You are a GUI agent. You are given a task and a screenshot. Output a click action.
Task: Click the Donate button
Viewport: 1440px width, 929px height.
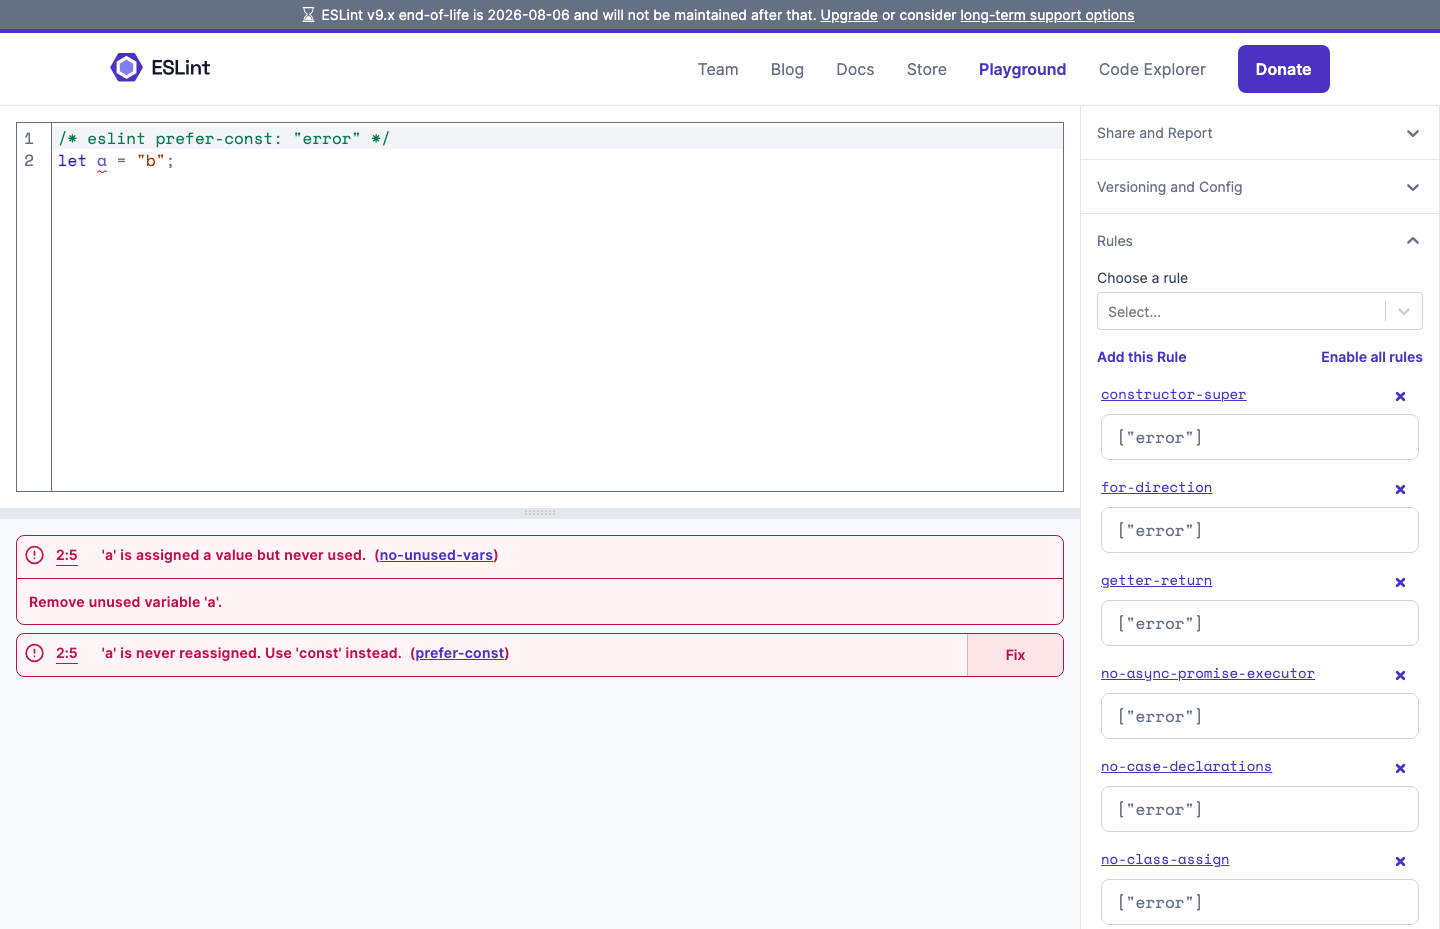(1284, 69)
